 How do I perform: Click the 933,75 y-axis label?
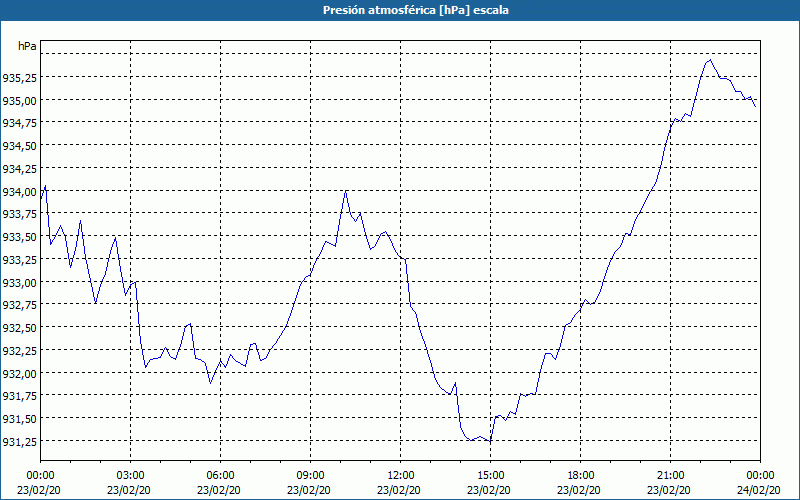(x=19, y=214)
